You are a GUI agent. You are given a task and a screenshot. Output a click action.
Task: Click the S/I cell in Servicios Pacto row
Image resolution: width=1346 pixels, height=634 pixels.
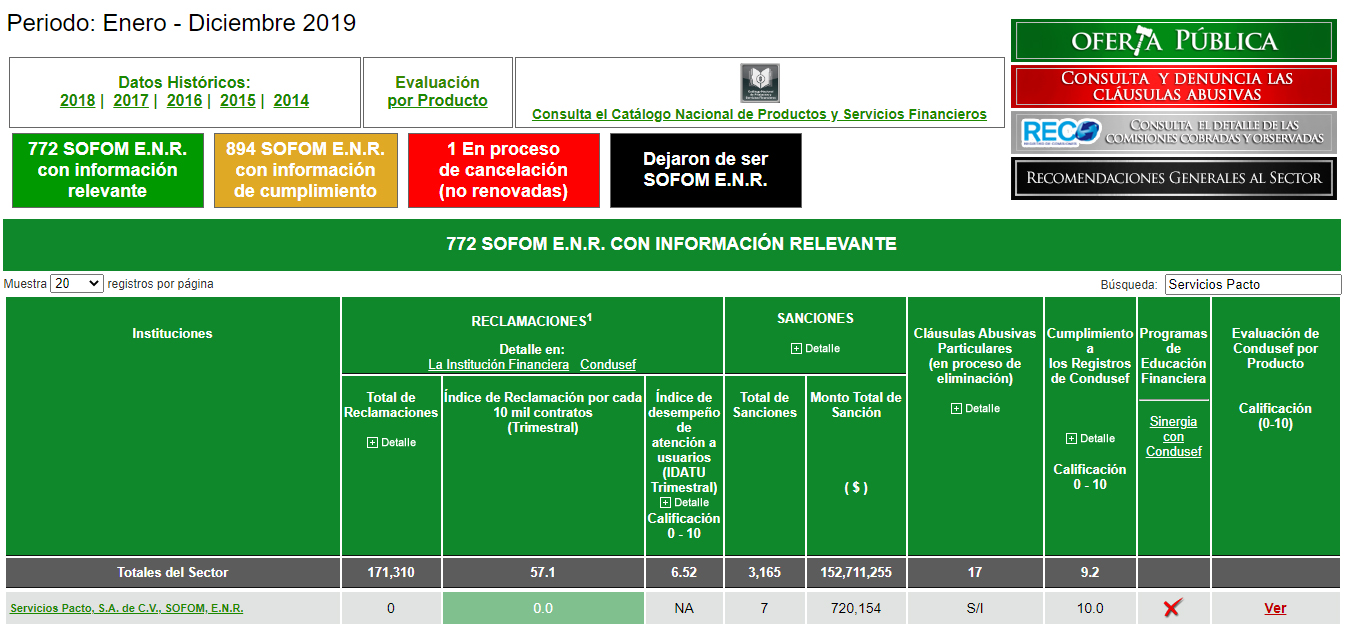click(x=975, y=608)
